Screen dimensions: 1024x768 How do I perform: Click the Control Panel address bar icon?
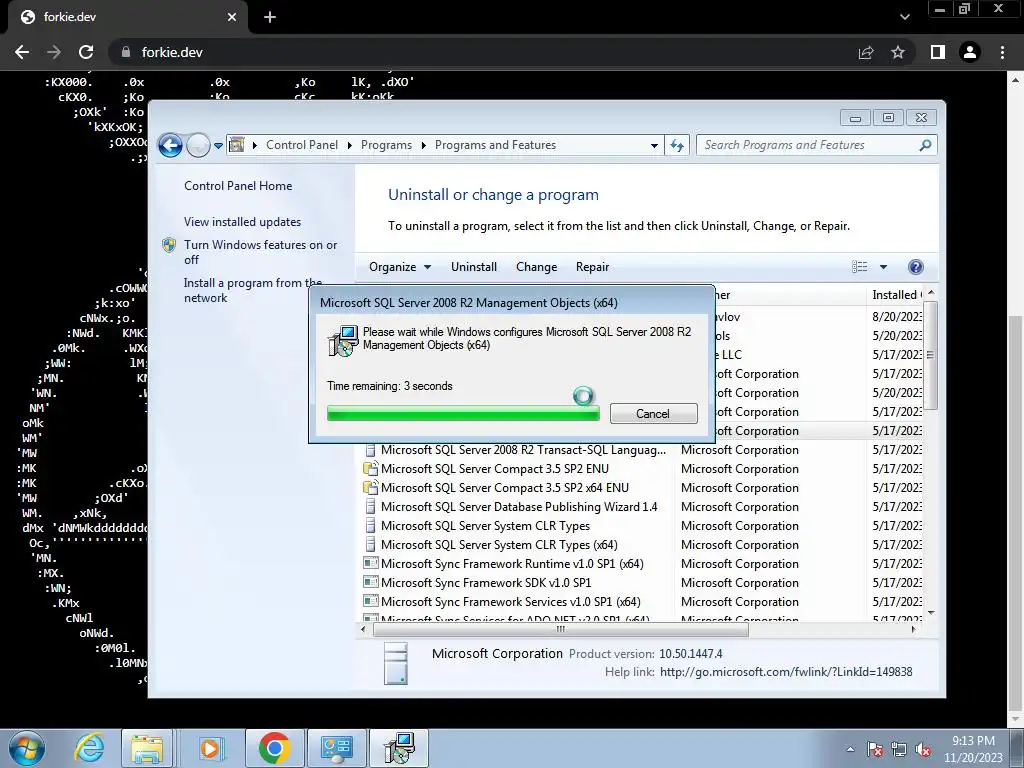[236, 145]
